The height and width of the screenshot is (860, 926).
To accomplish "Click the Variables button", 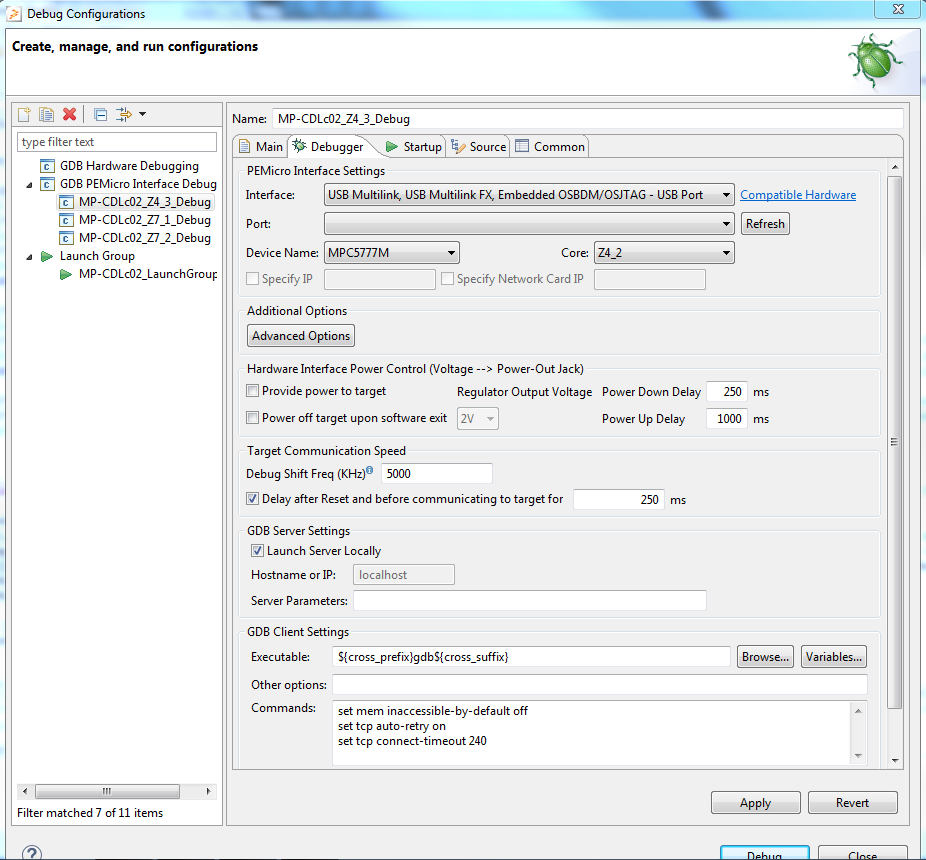I will [833, 657].
